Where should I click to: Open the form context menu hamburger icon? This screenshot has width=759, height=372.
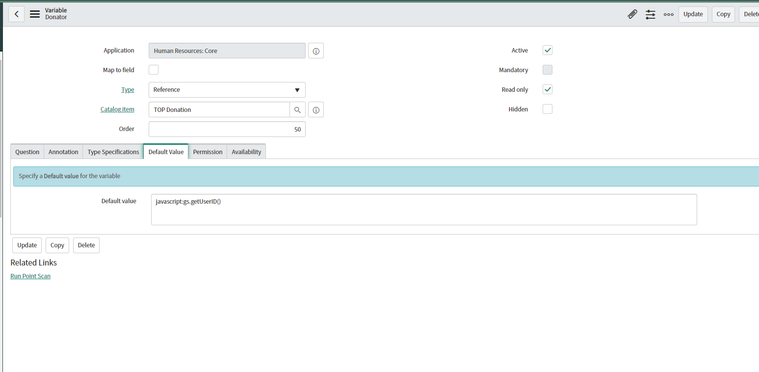tap(35, 14)
